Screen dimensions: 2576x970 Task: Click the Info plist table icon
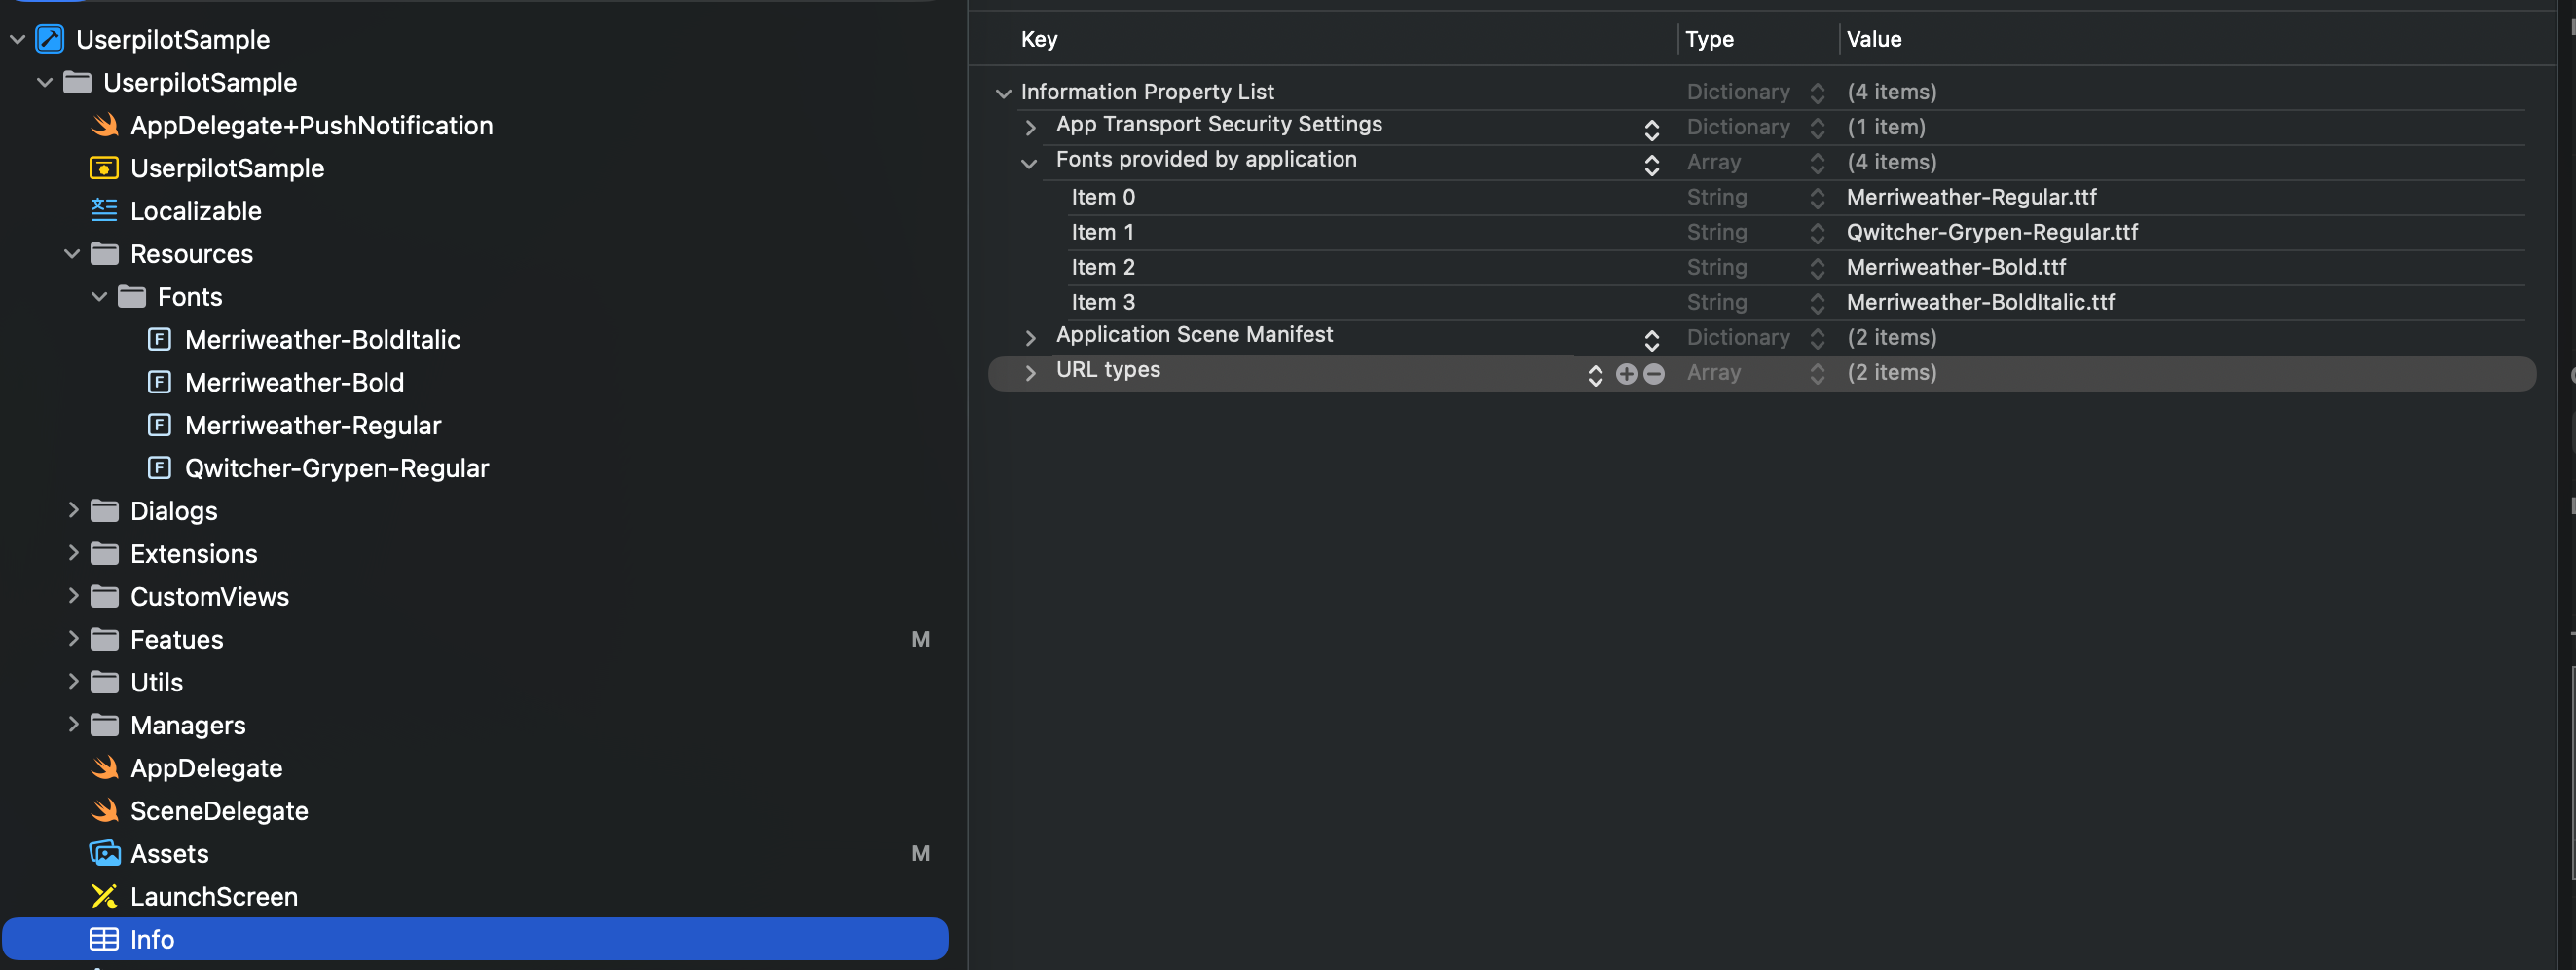point(104,940)
